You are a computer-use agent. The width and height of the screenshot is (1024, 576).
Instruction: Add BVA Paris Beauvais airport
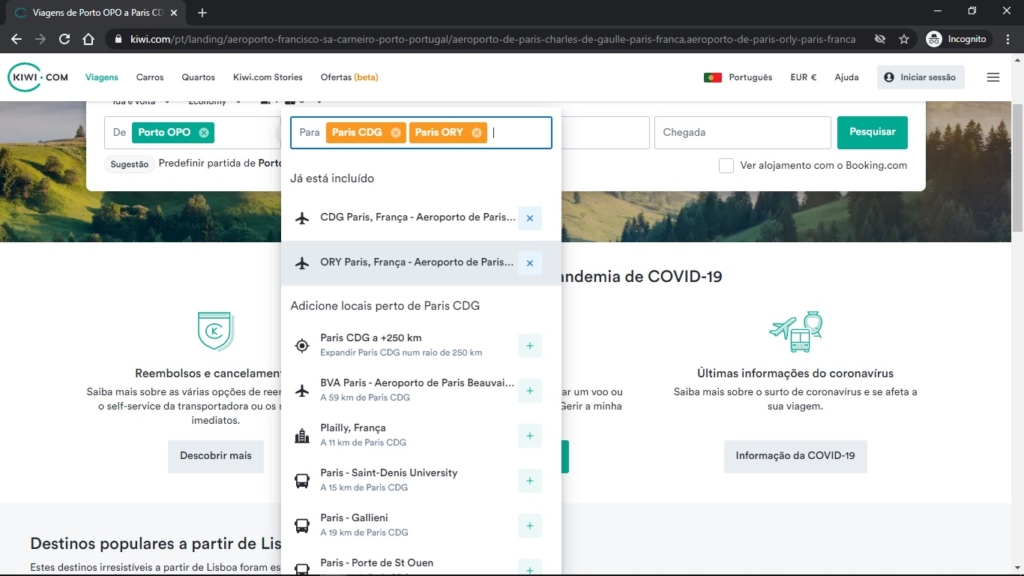(x=530, y=391)
